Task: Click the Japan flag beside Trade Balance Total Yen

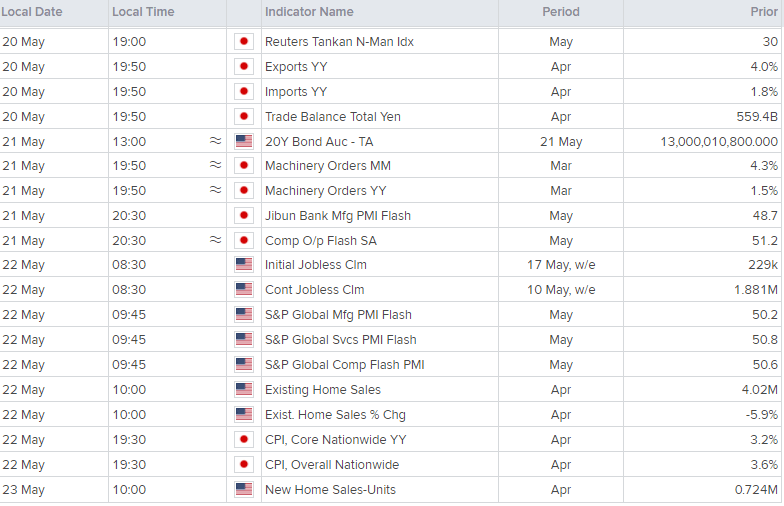Action: (244, 116)
